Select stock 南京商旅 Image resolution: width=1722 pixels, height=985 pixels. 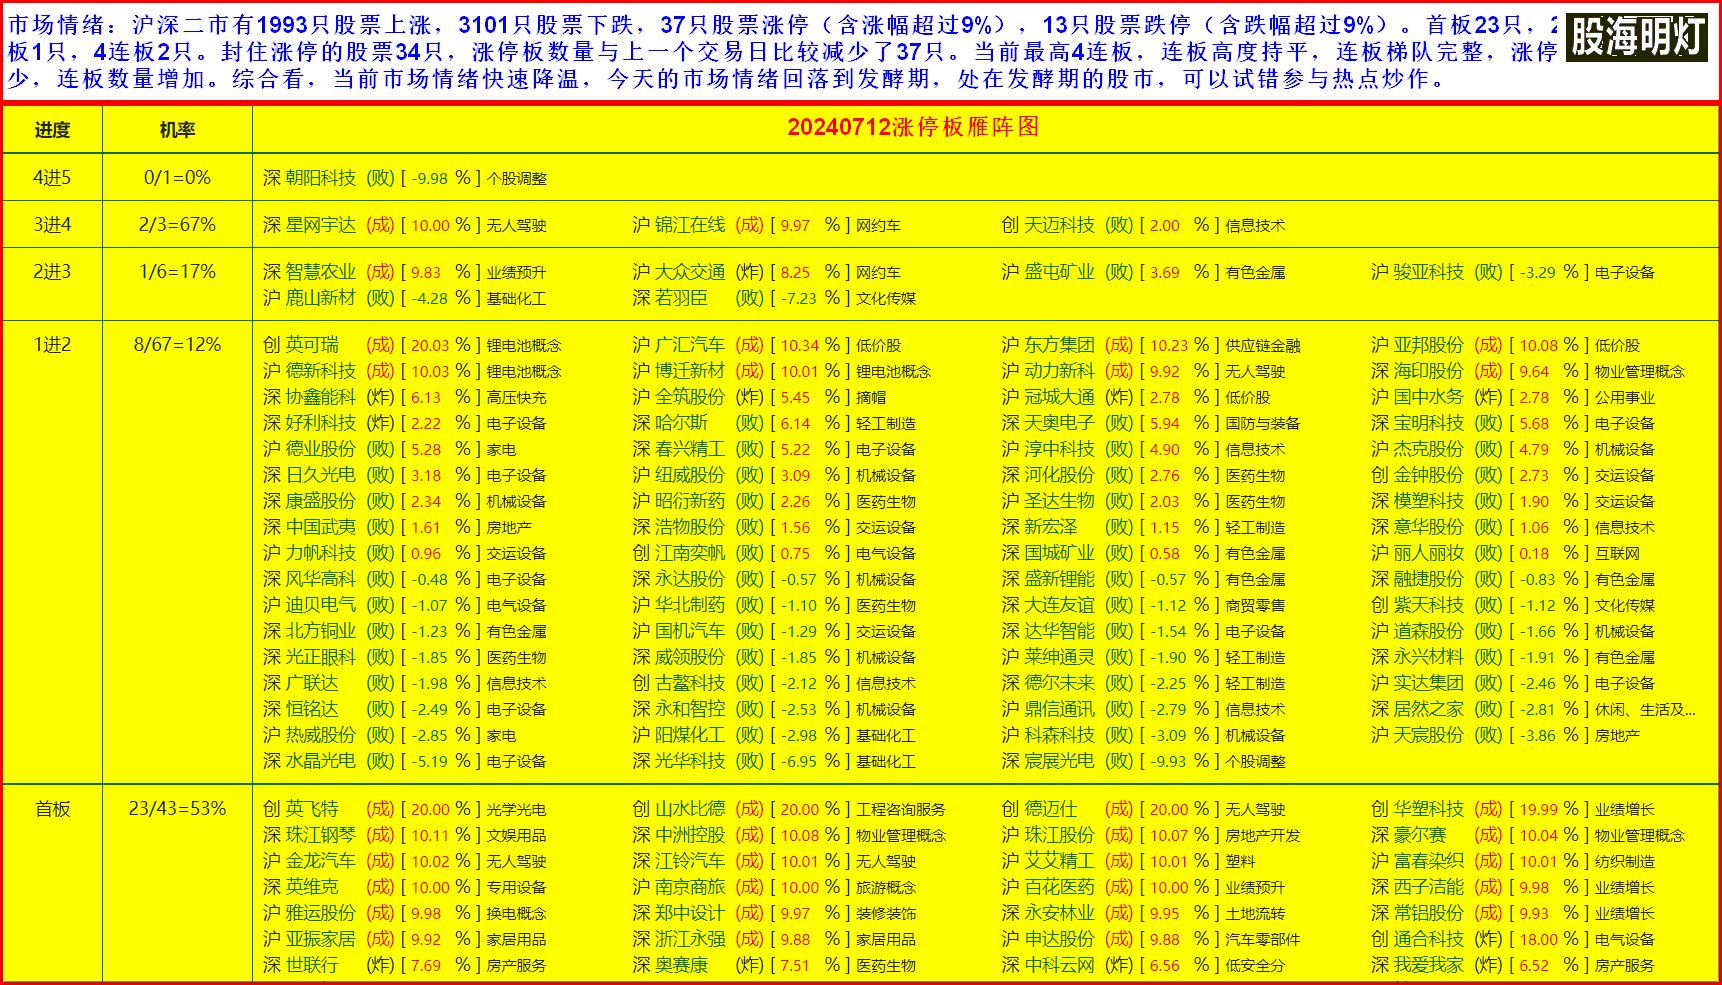[690, 887]
